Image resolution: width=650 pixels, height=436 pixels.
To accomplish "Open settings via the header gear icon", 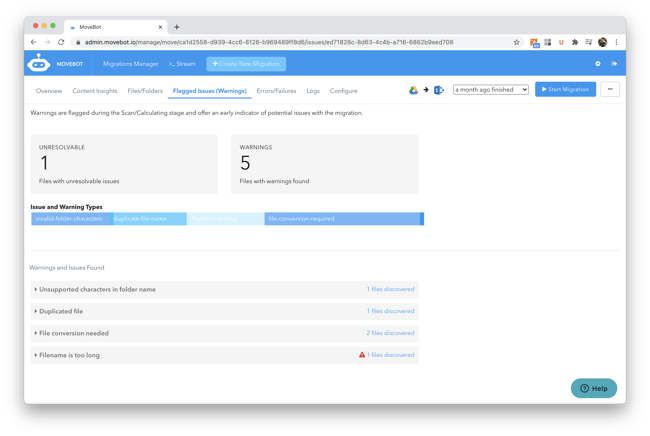I will coord(598,64).
